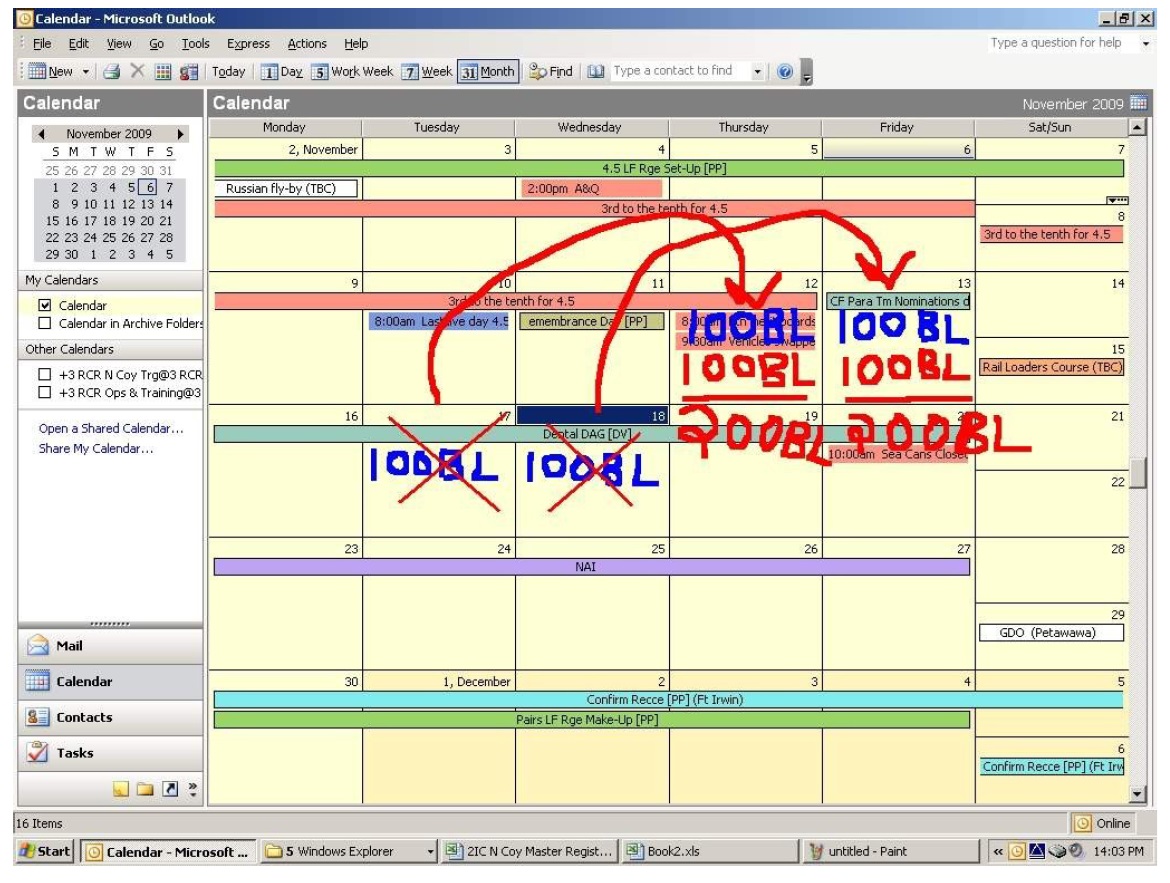Click the blue Help question mark icon
Image resolution: width=1170 pixels, height=883 pixels.
pos(785,72)
